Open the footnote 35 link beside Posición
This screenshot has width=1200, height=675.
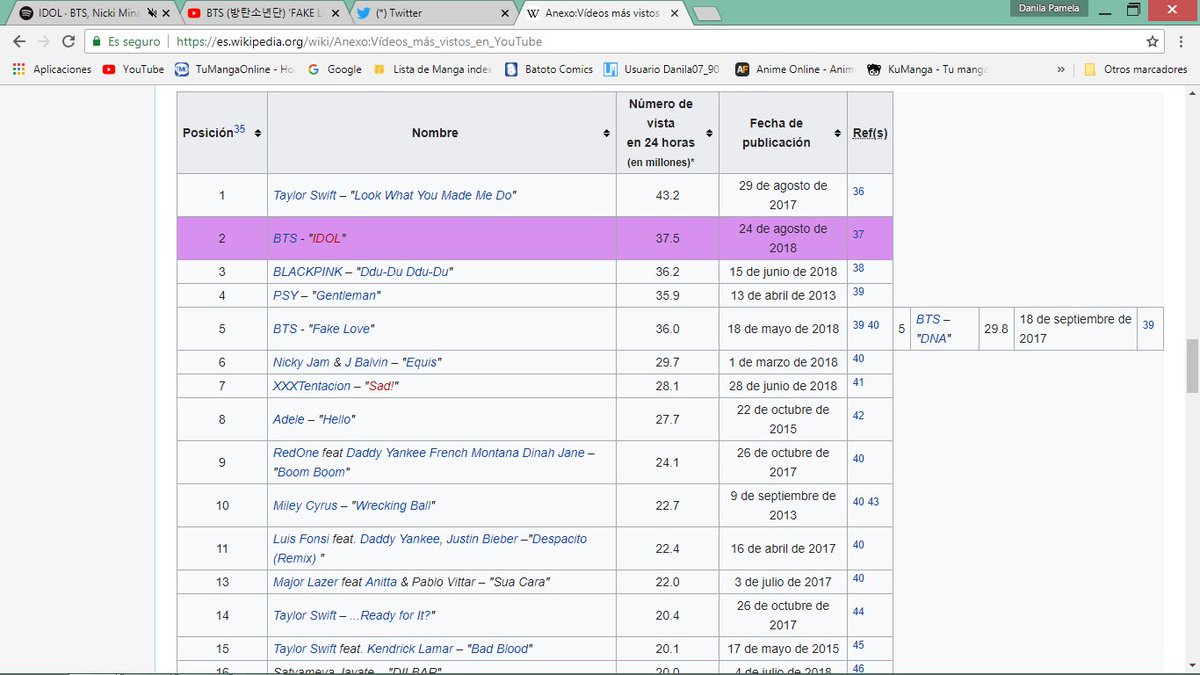[x=240, y=129]
